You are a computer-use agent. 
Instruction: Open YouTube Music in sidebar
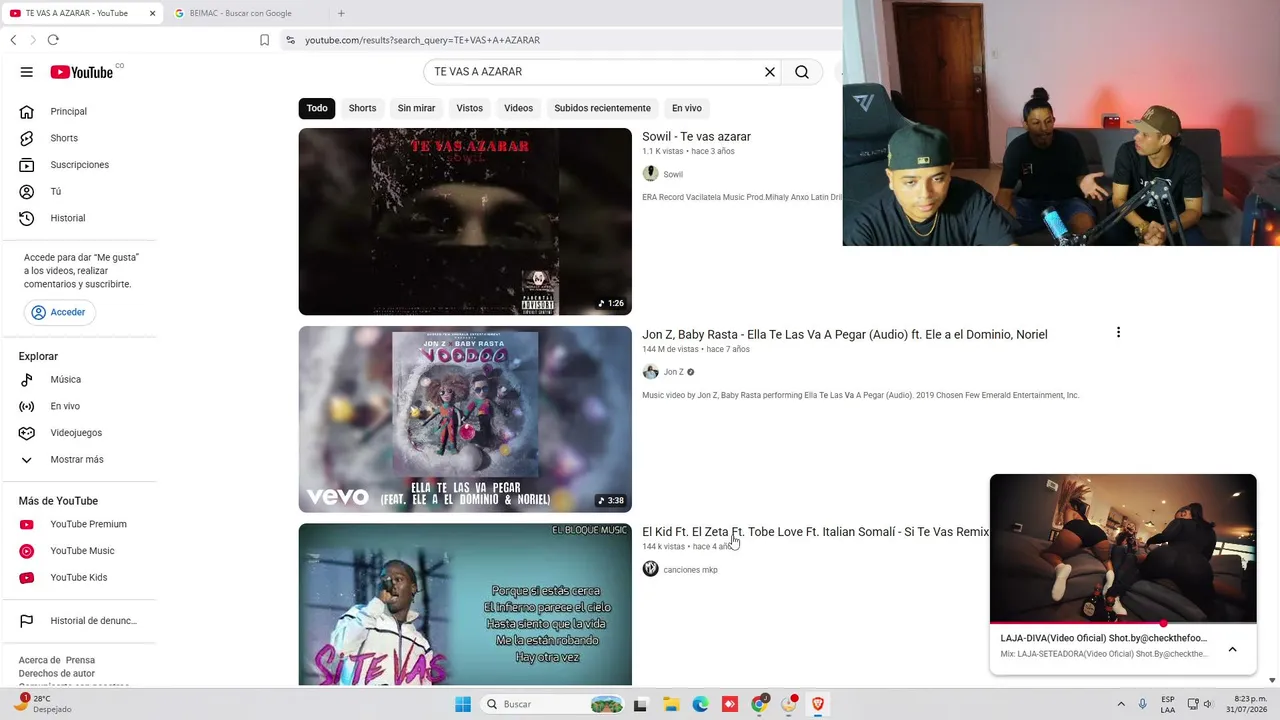(80, 551)
